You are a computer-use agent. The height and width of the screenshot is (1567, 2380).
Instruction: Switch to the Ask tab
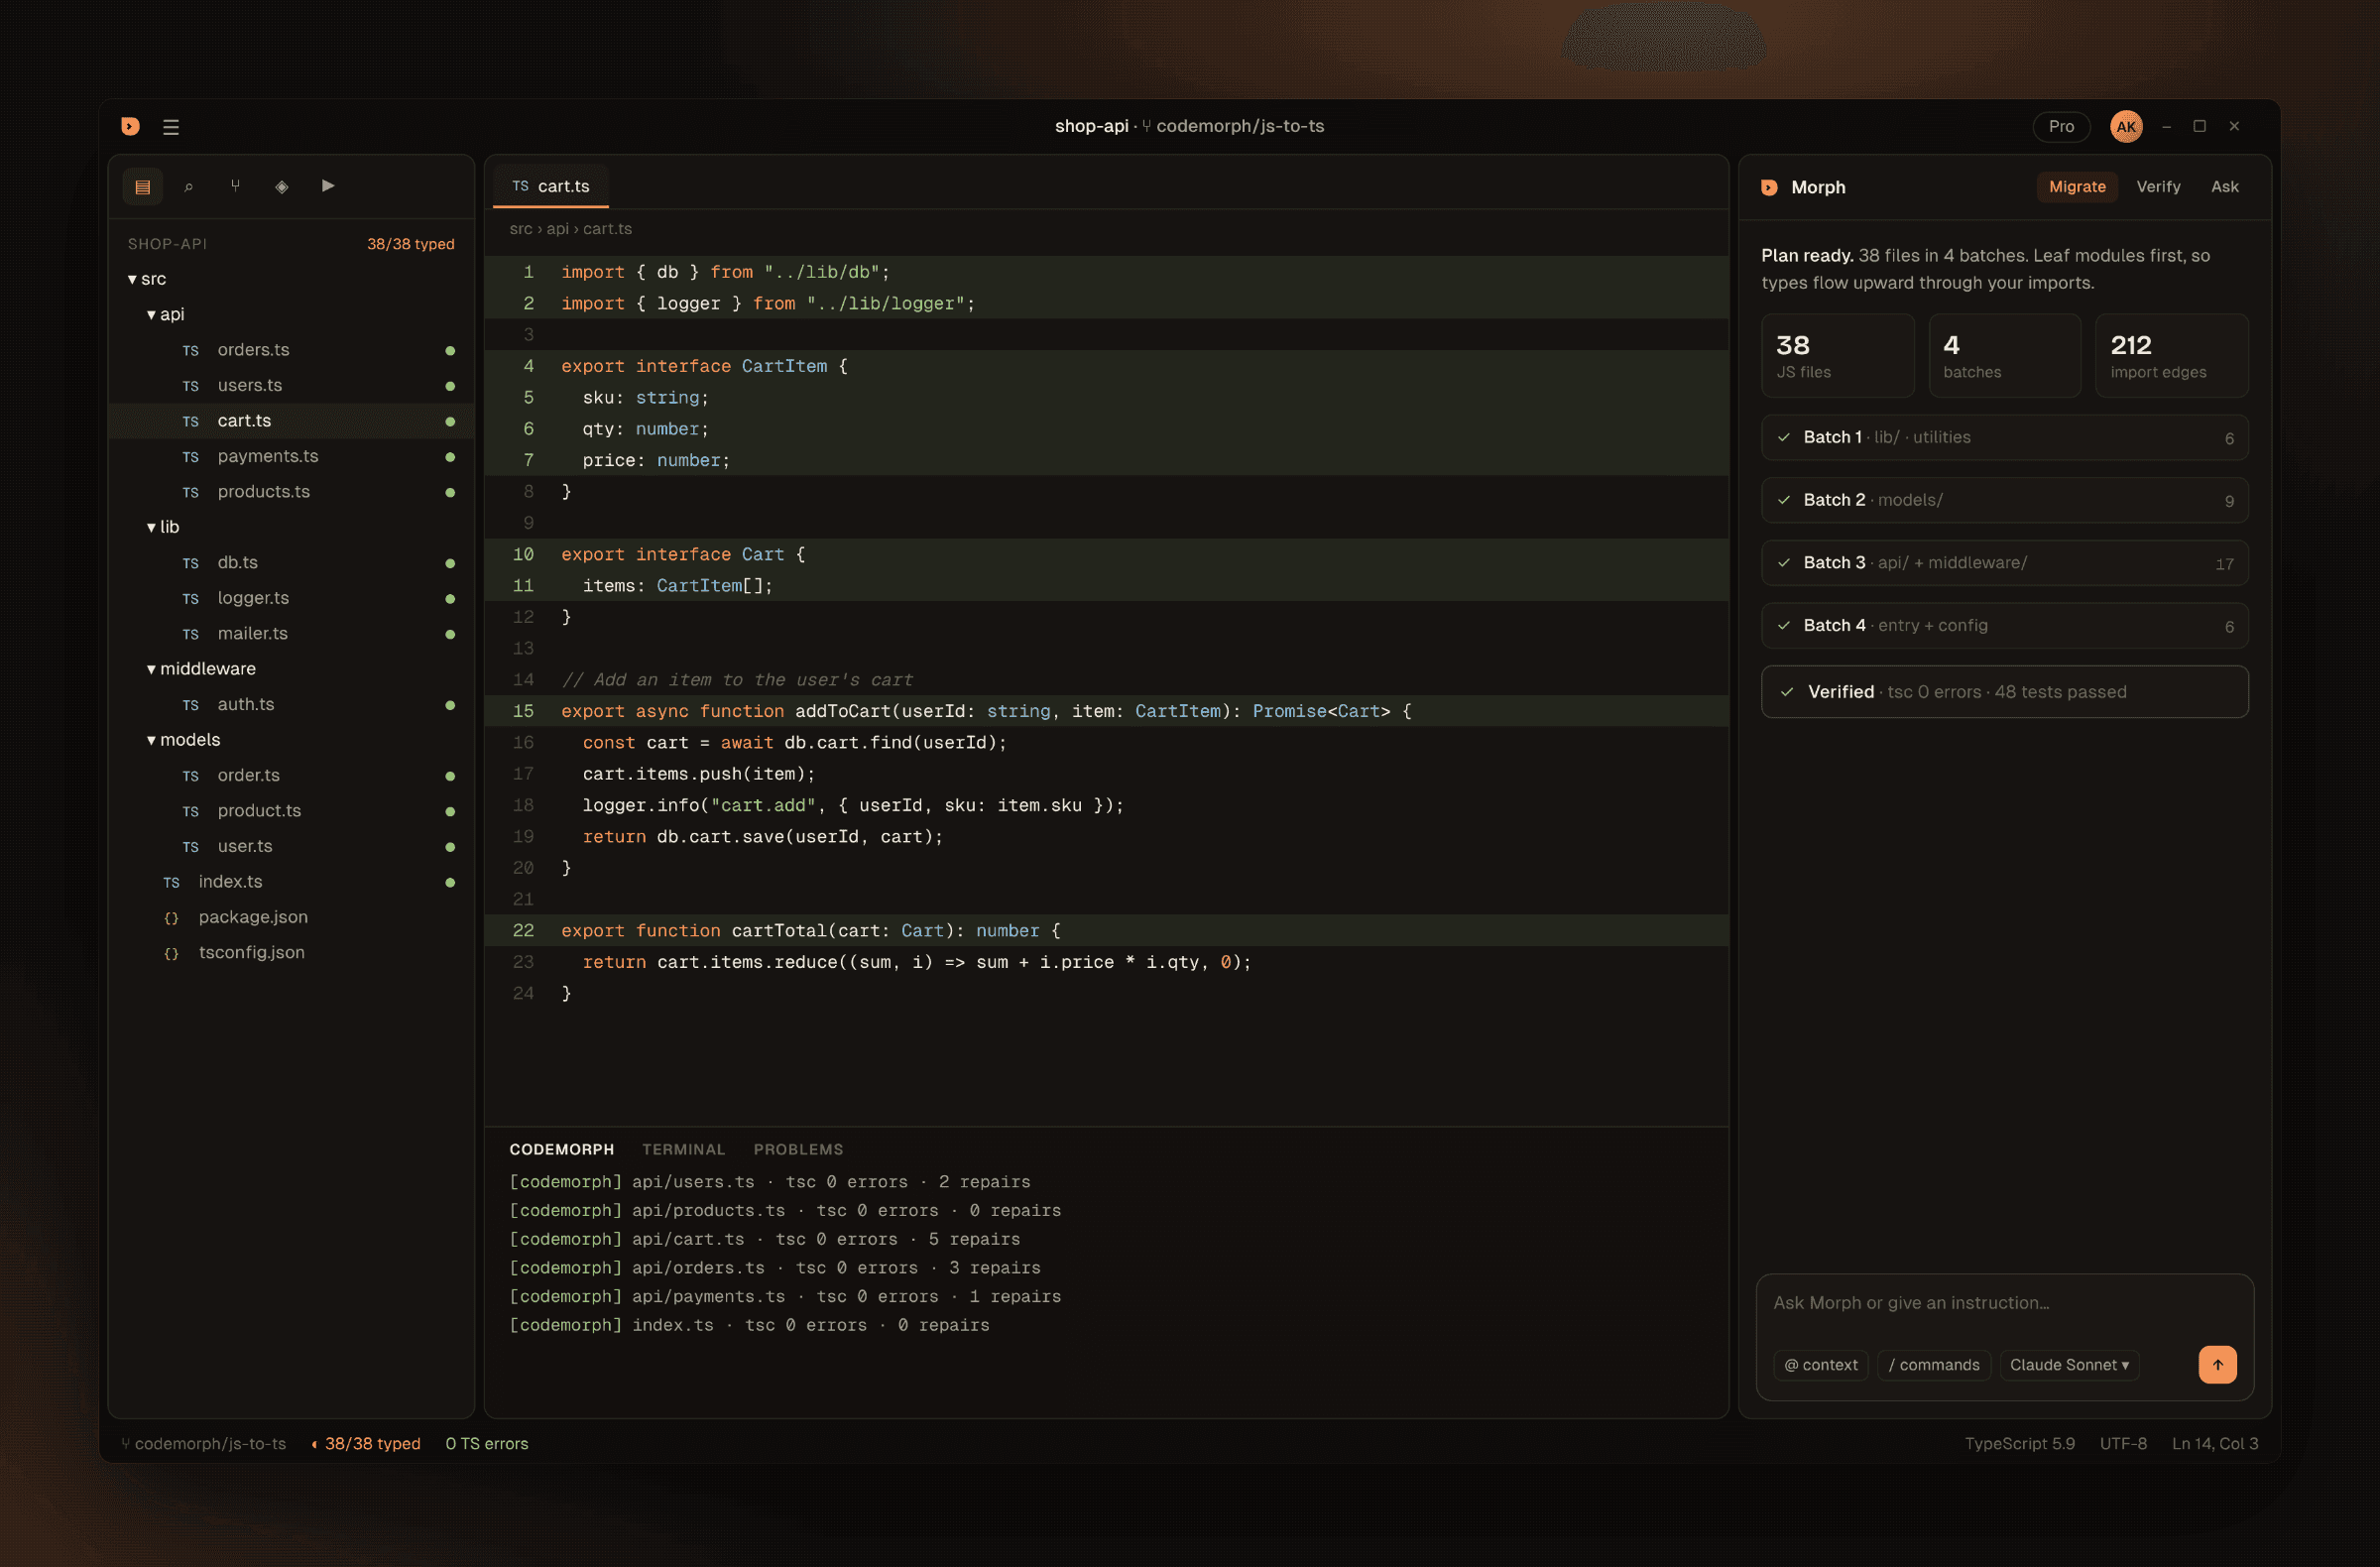pyautogui.click(x=2224, y=187)
